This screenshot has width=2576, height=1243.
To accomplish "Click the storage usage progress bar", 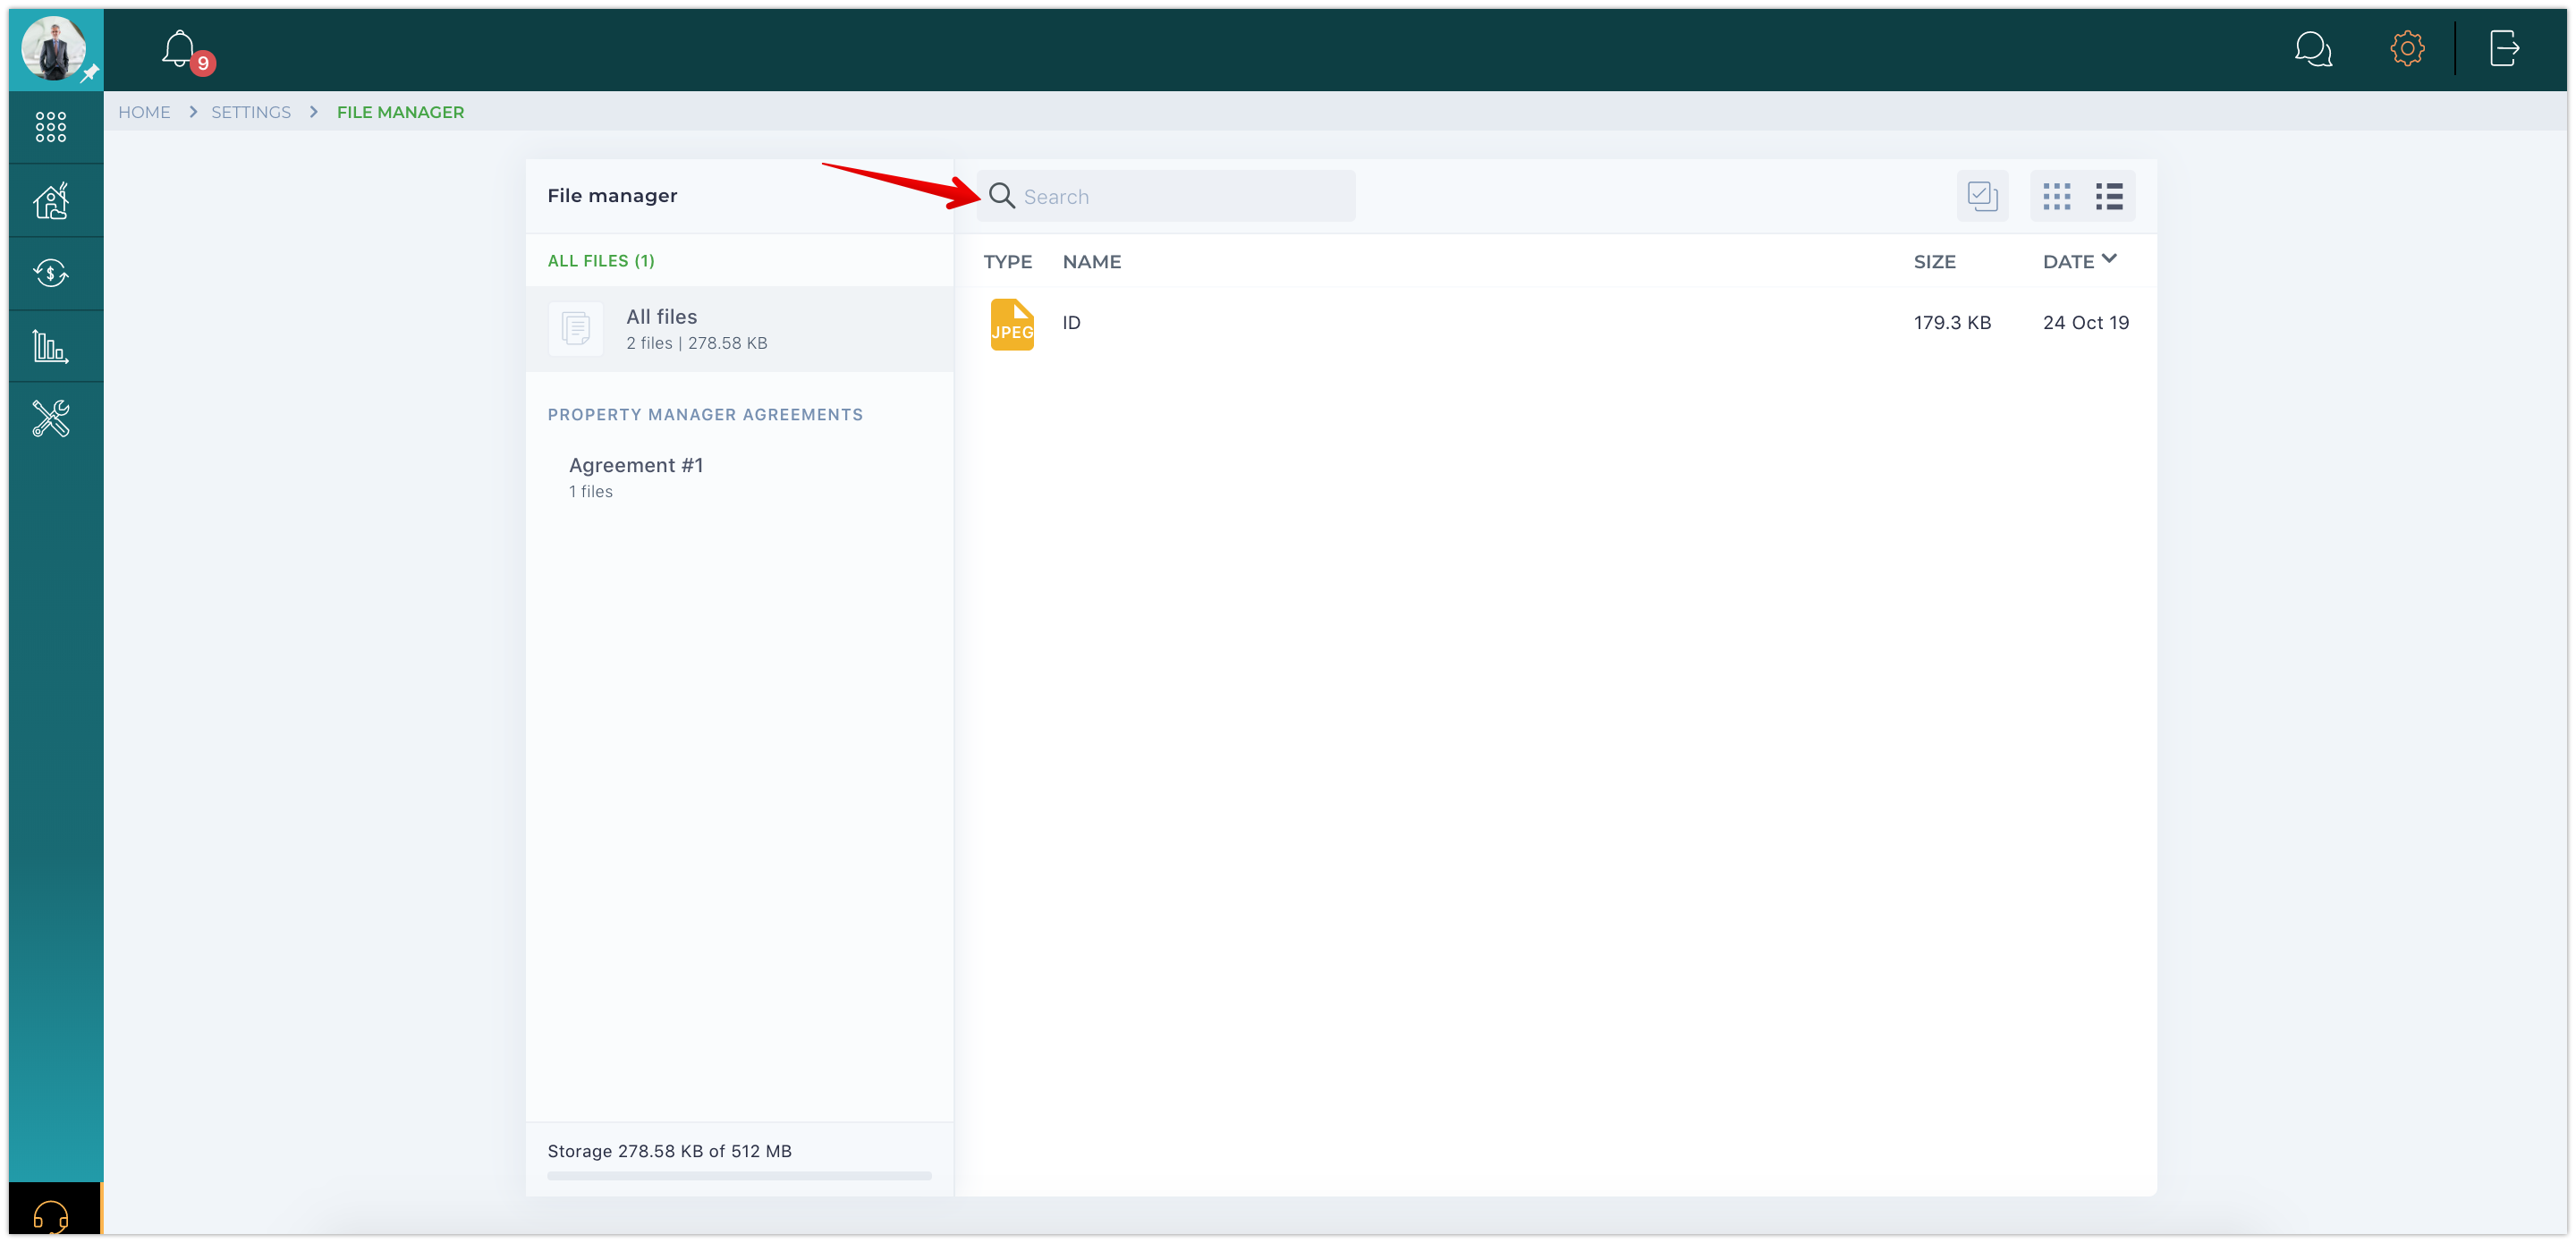I will click(739, 1176).
